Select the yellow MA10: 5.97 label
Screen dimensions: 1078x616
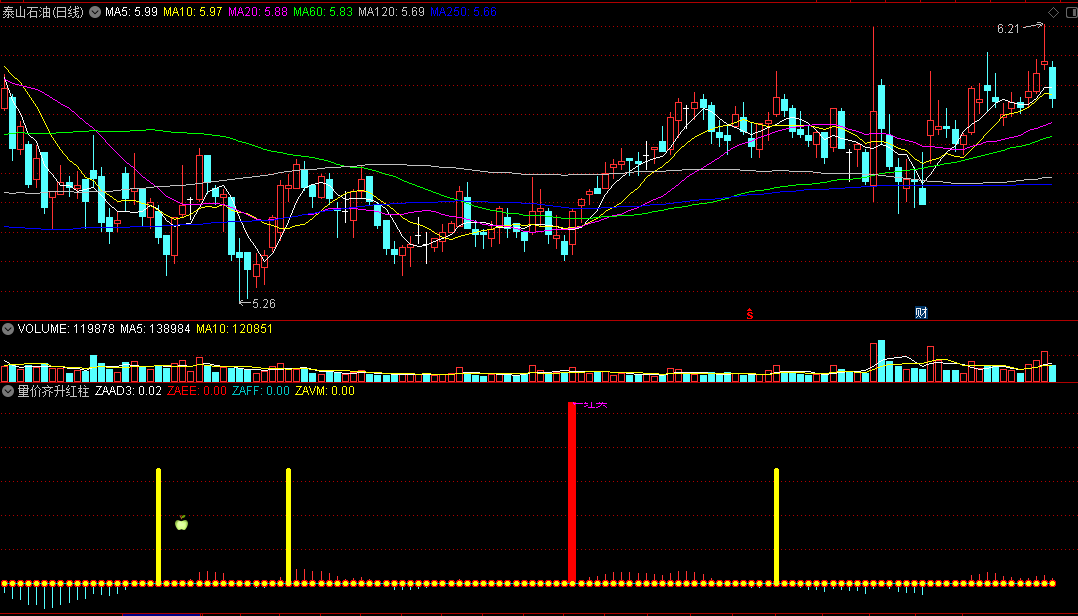click(x=192, y=12)
